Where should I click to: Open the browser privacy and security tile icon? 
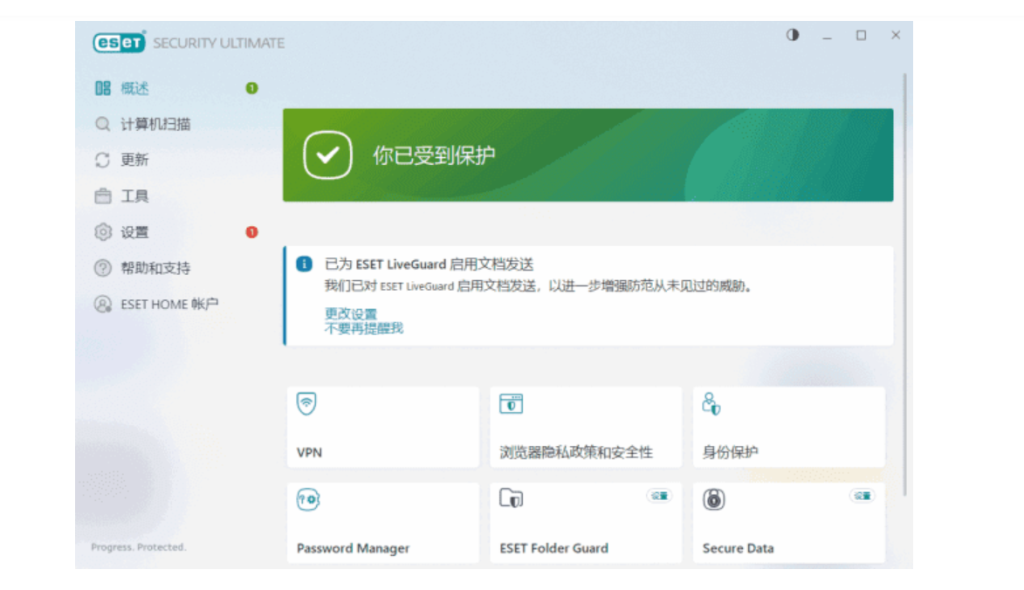[511, 404]
